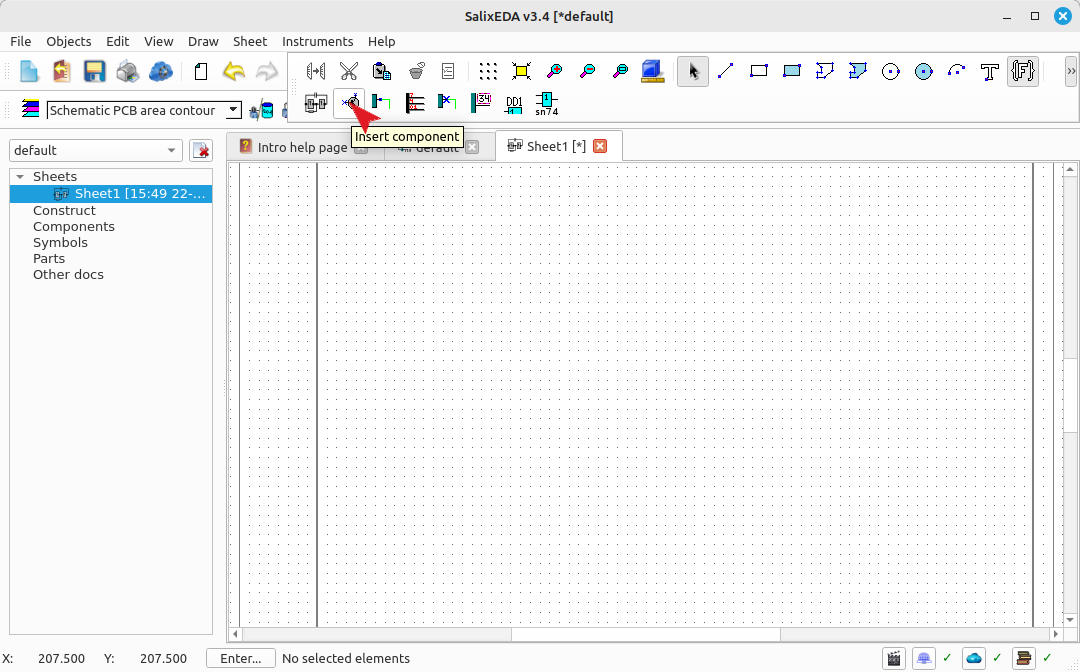The image size is (1080, 672).
Task: Select the circle outline tool
Action: pos(891,71)
